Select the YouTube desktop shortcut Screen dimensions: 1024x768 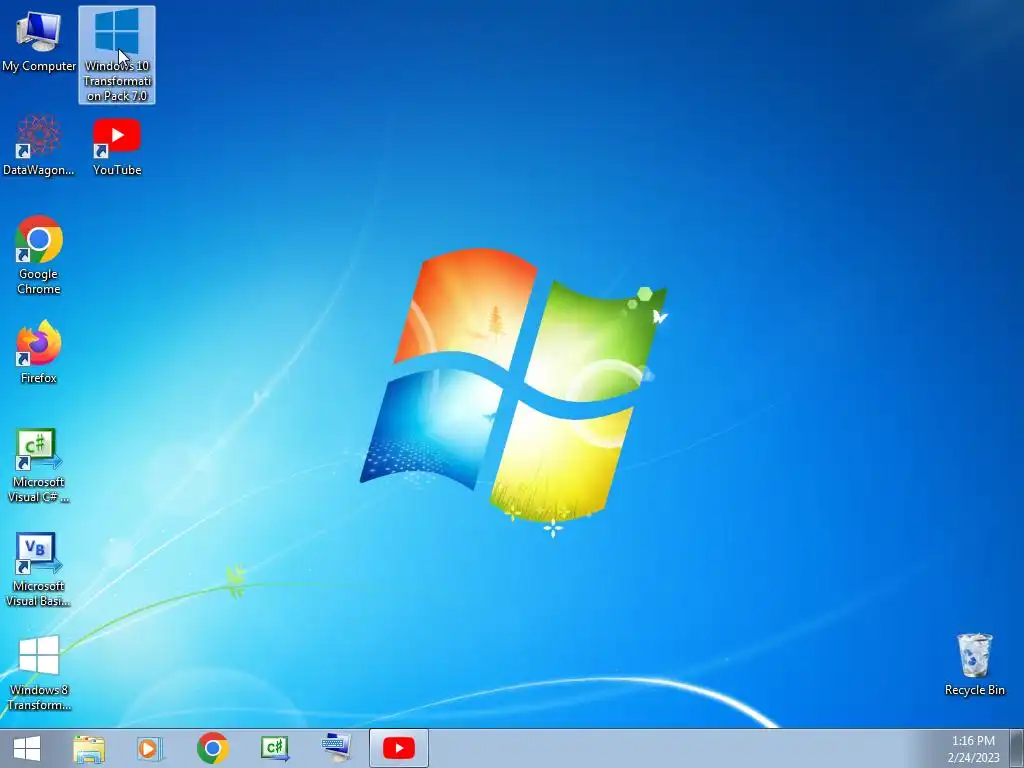coord(117,146)
